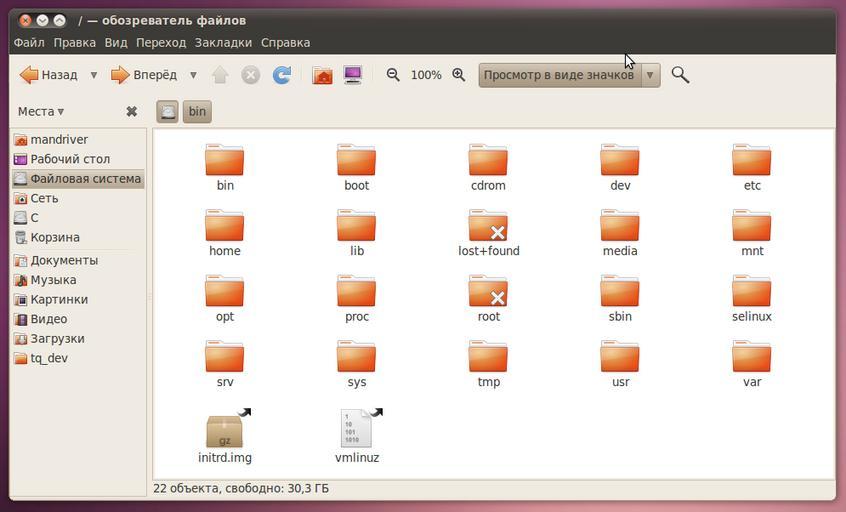Click the Up arrow toolbar icon

[220, 75]
